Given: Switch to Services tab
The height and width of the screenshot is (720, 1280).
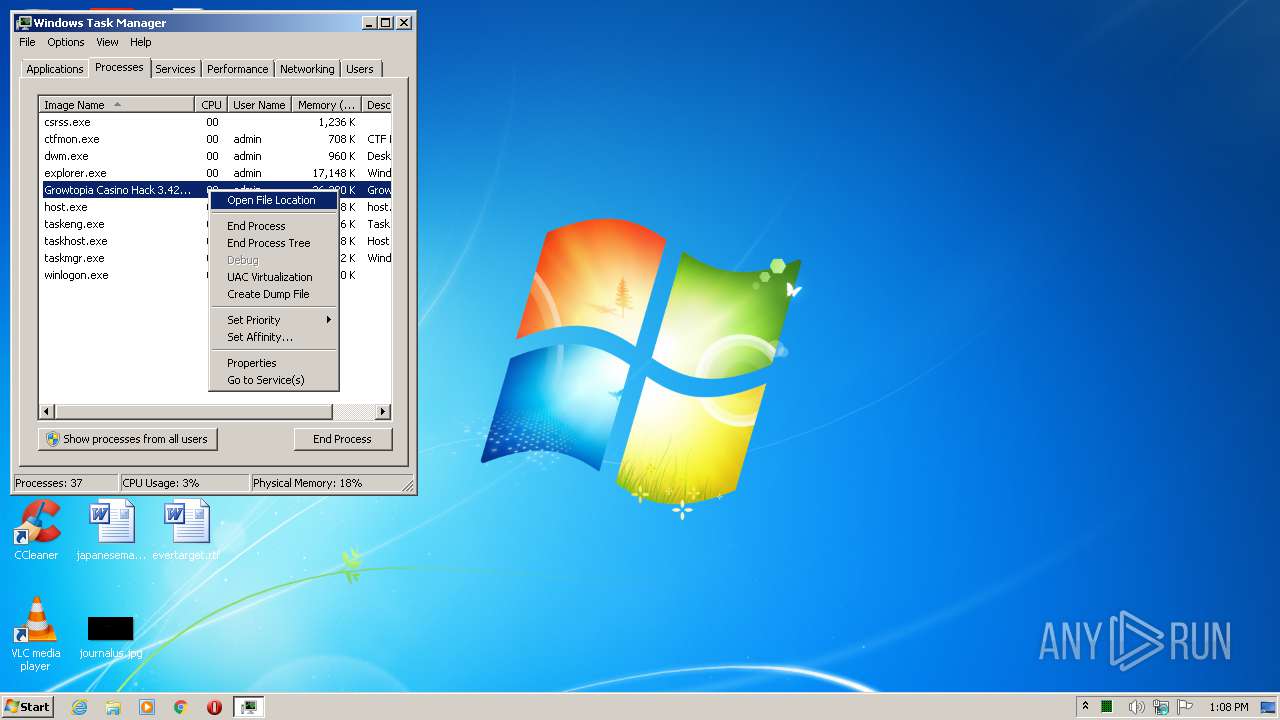Looking at the screenshot, I should [175, 69].
